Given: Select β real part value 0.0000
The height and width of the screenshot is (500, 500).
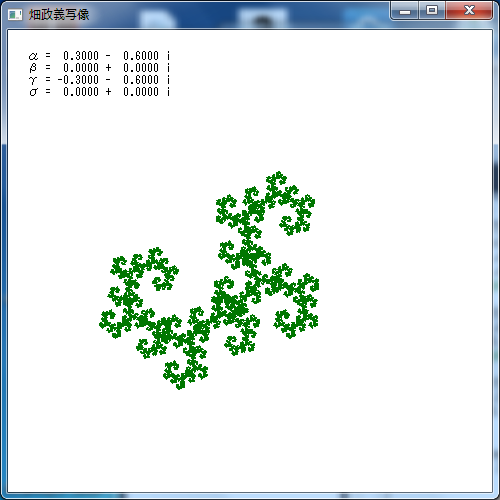Looking at the screenshot, I should pos(81,68).
